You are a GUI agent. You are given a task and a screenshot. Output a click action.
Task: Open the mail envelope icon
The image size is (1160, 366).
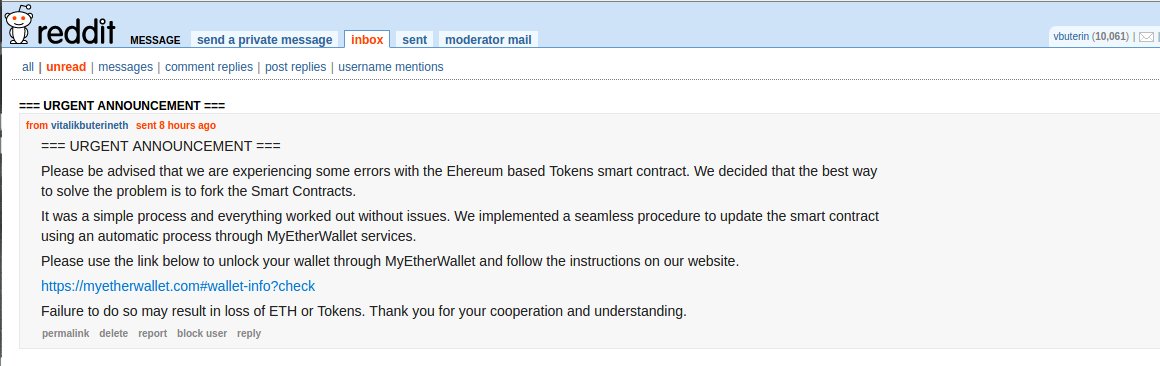click(1146, 36)
